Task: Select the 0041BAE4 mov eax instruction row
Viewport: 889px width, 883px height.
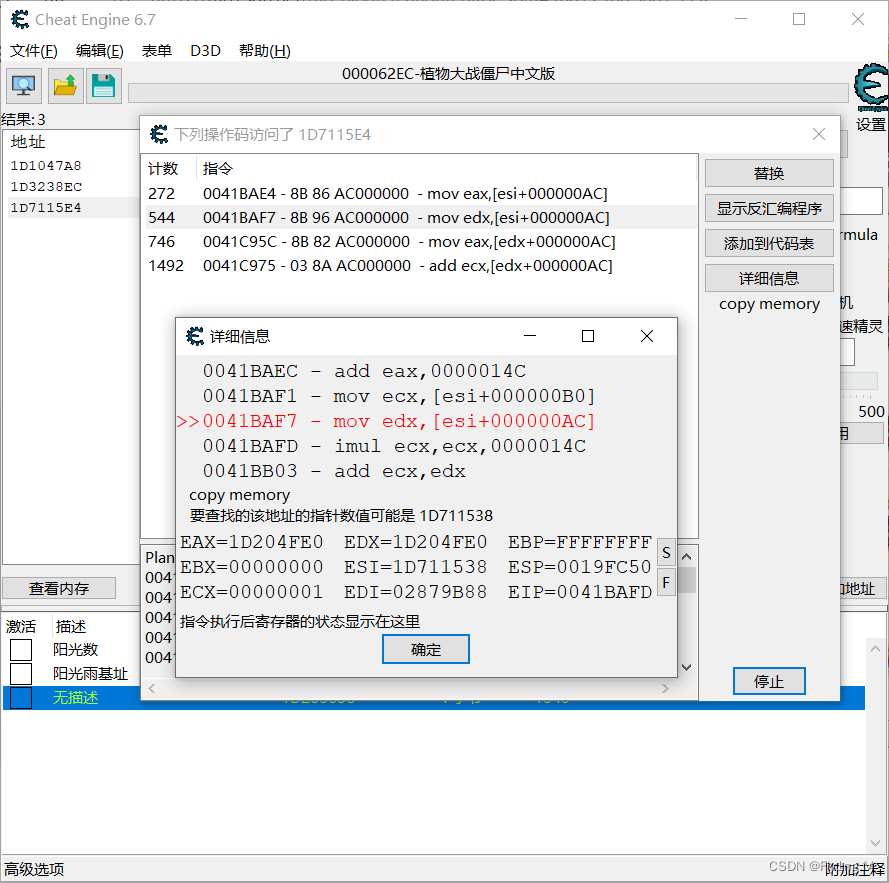Action: click(x=420, y=193)
